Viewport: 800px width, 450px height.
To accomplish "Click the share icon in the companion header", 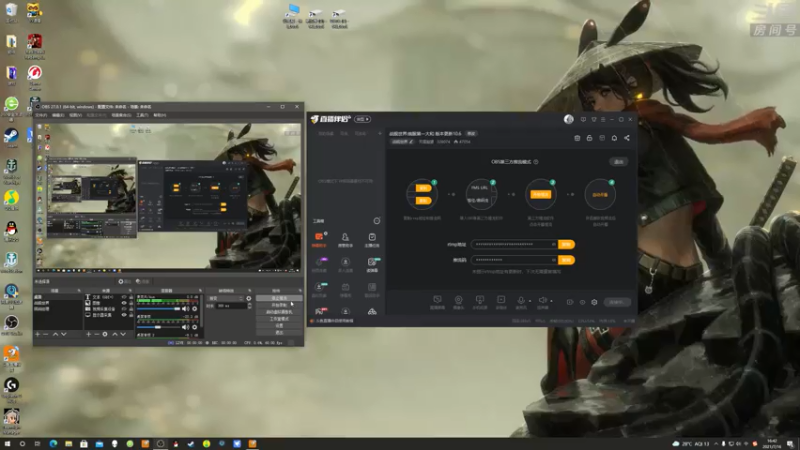I will click(627, 138).
